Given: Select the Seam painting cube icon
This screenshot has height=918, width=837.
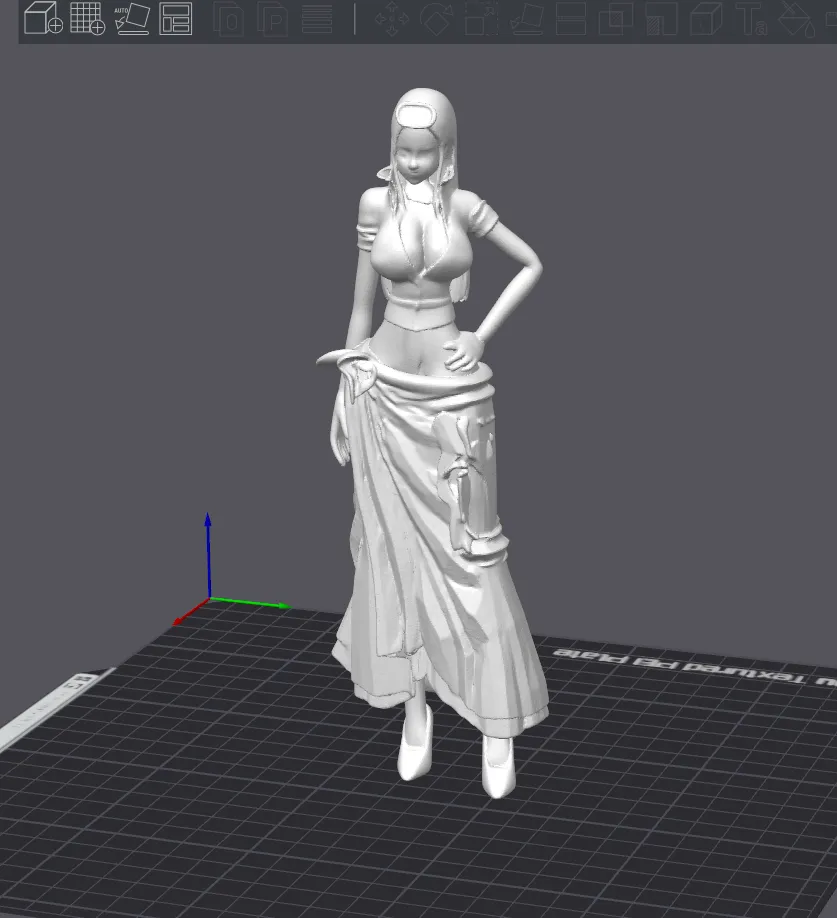Looking at the screenshot, I should (706, 20).
